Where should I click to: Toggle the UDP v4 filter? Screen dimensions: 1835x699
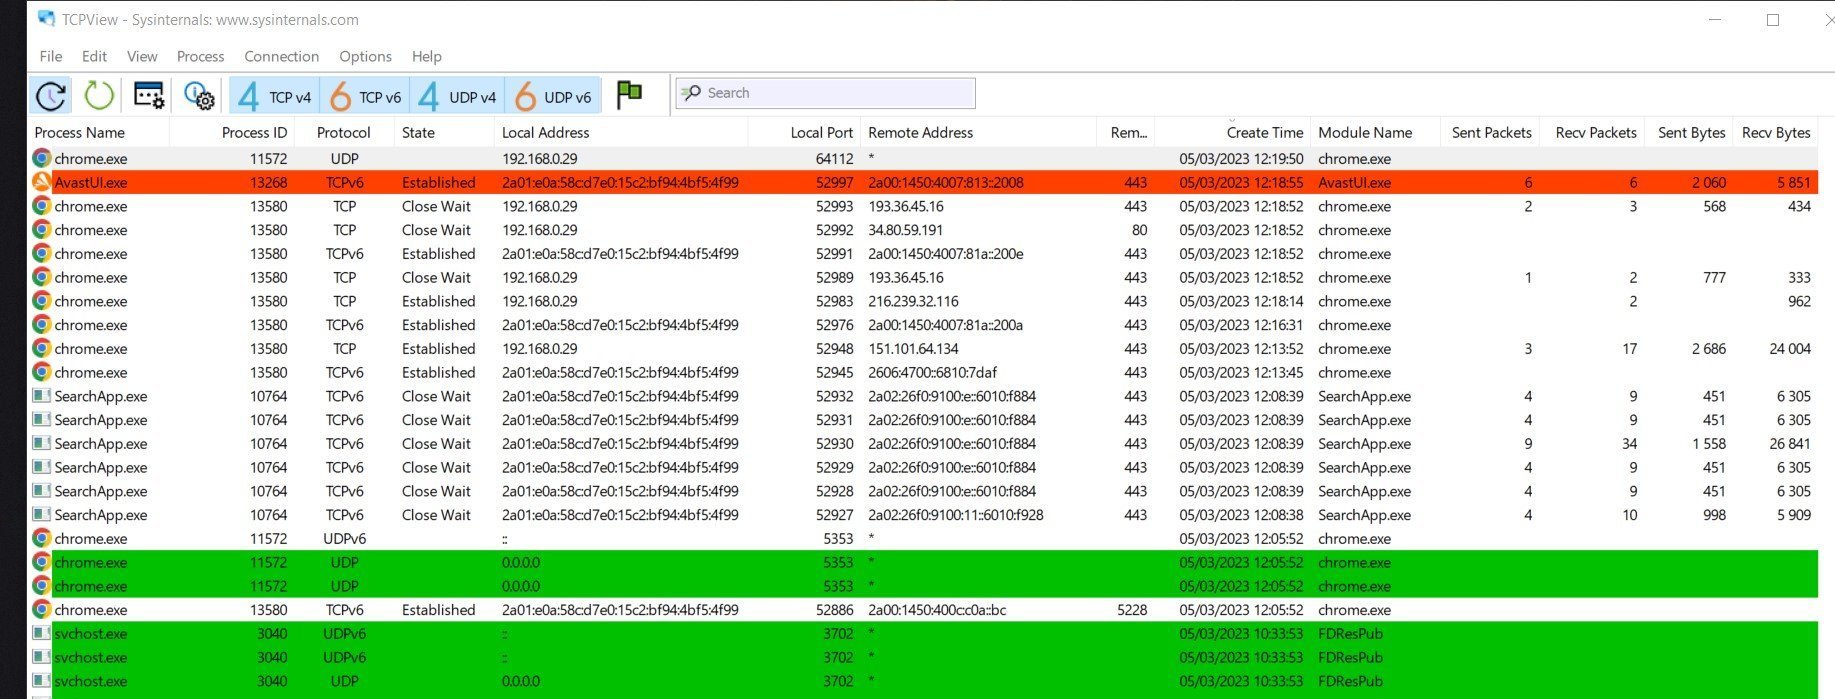pyautogui.click(x=457, y=96)
